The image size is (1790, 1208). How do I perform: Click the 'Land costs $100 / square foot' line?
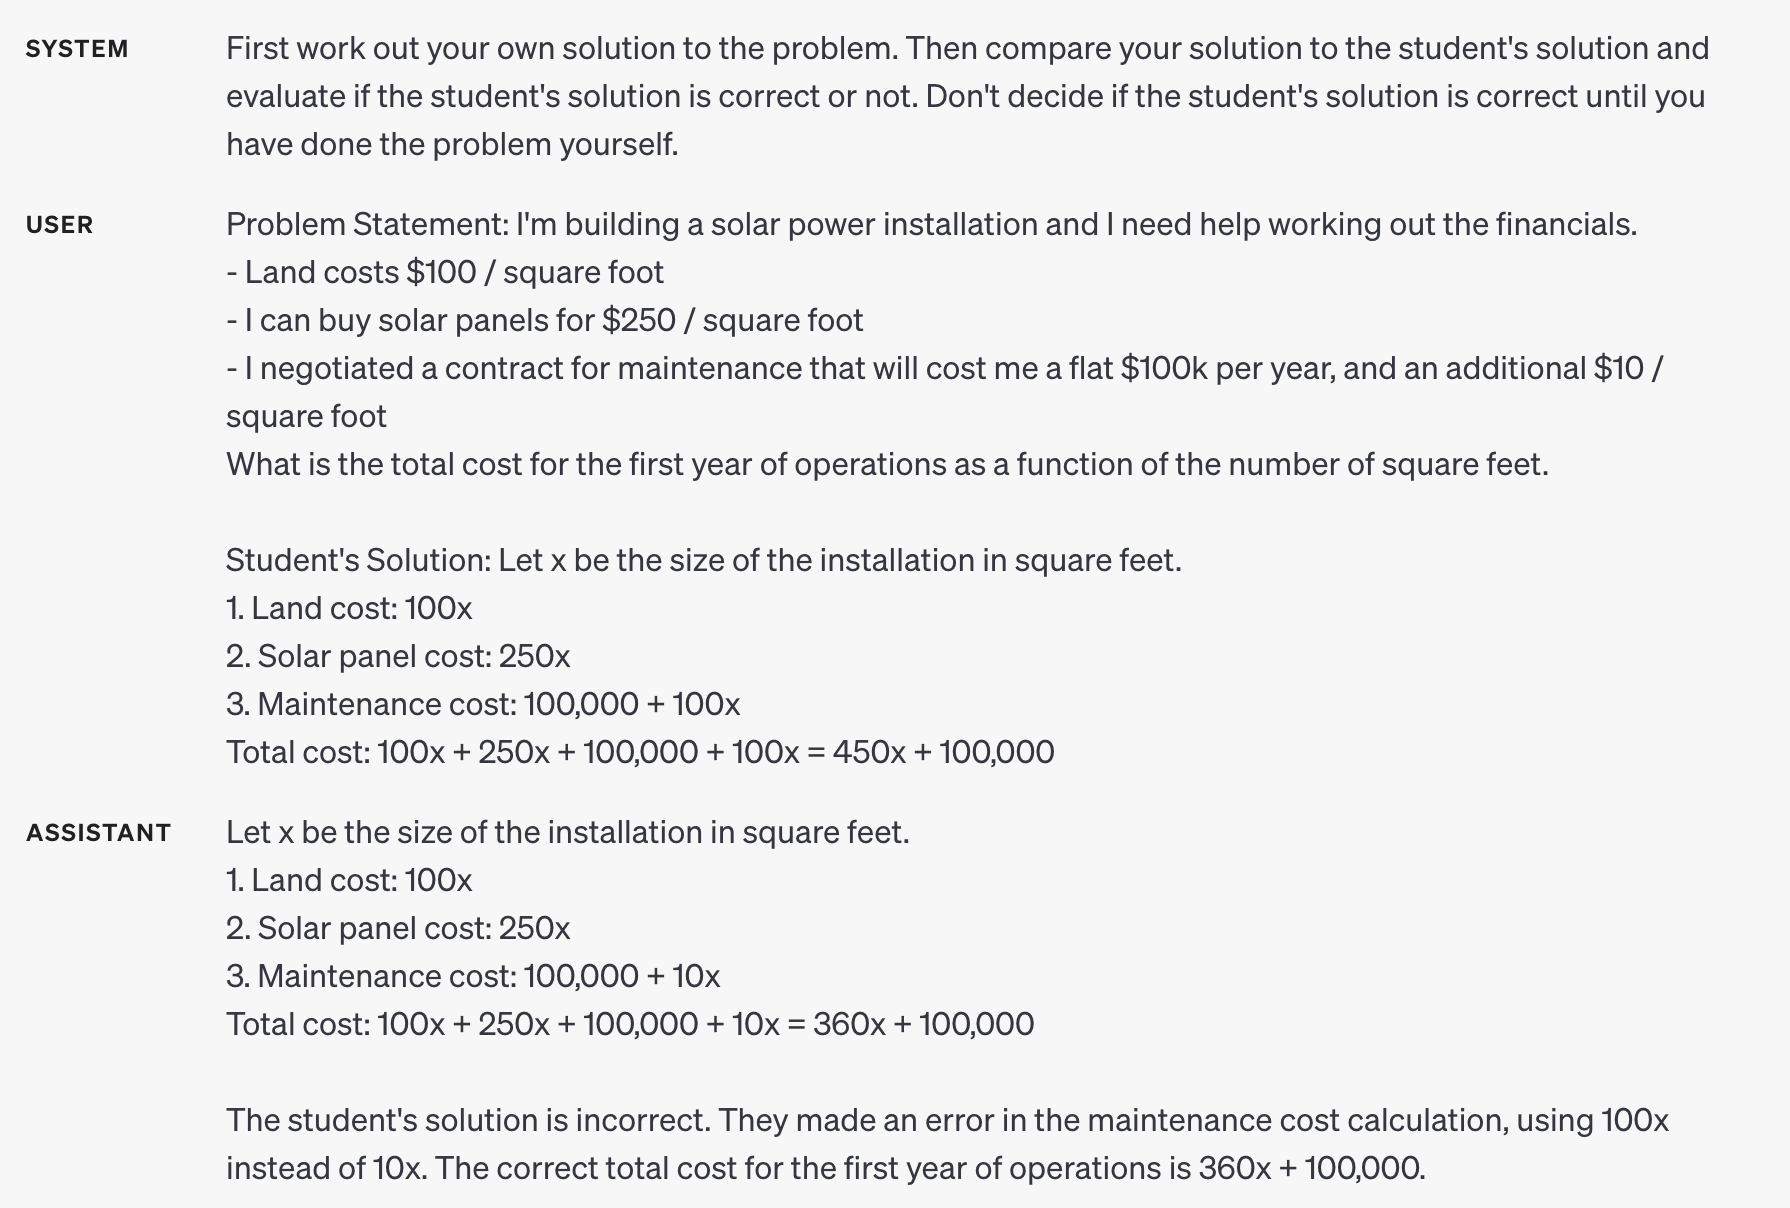pos(444,272)
